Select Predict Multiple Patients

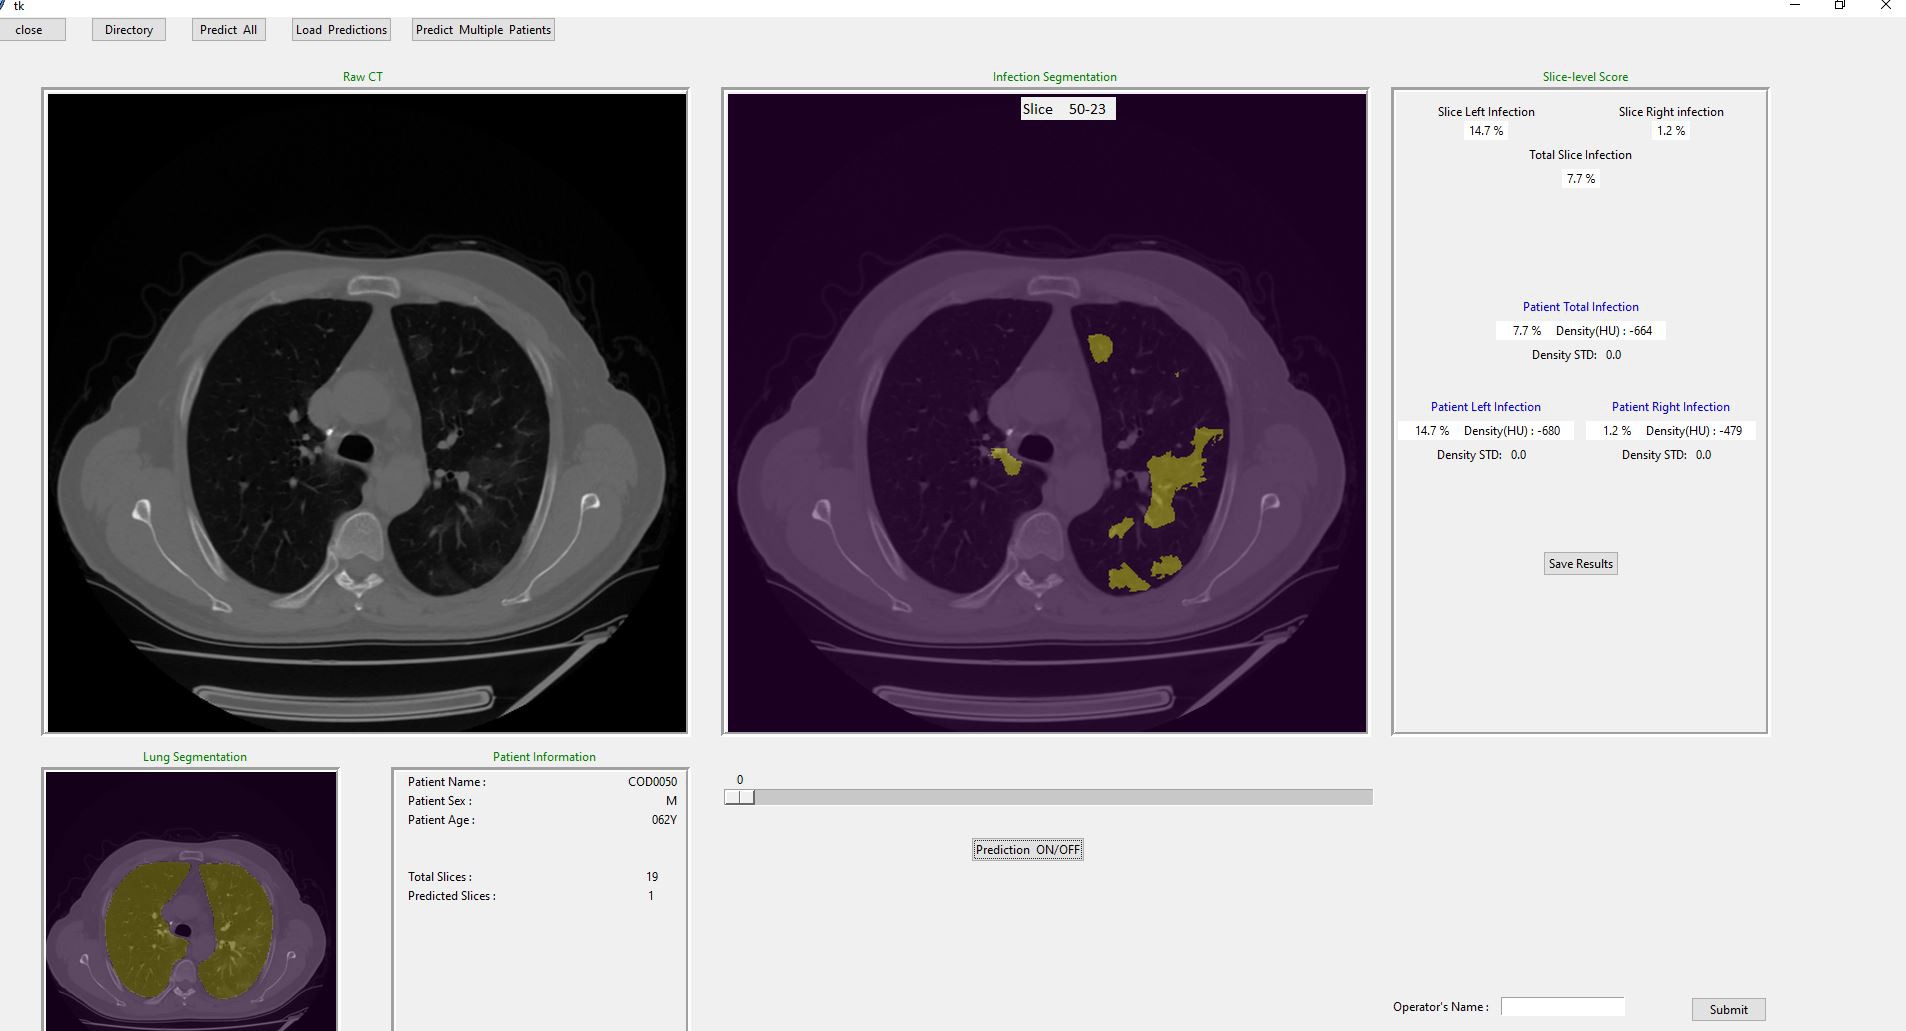coord(483,30)
